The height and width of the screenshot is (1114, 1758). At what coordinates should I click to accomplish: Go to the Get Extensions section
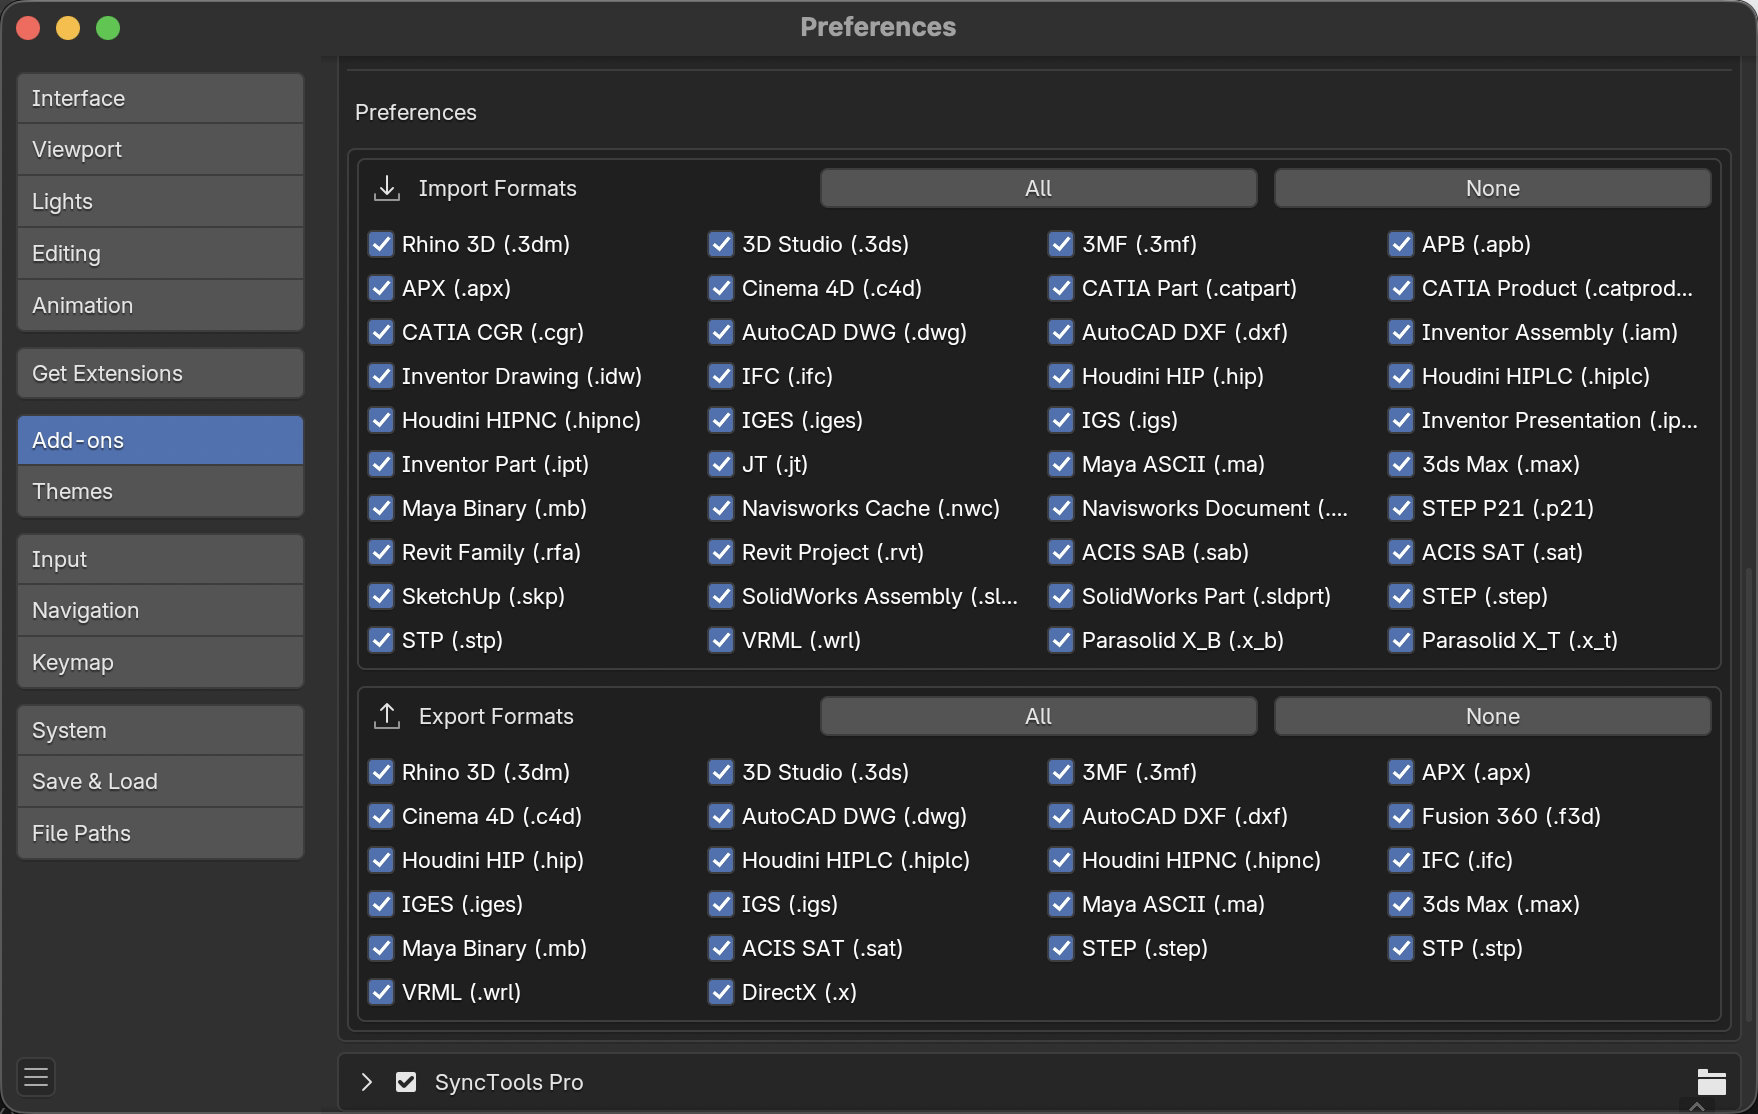tap(160, 373)
